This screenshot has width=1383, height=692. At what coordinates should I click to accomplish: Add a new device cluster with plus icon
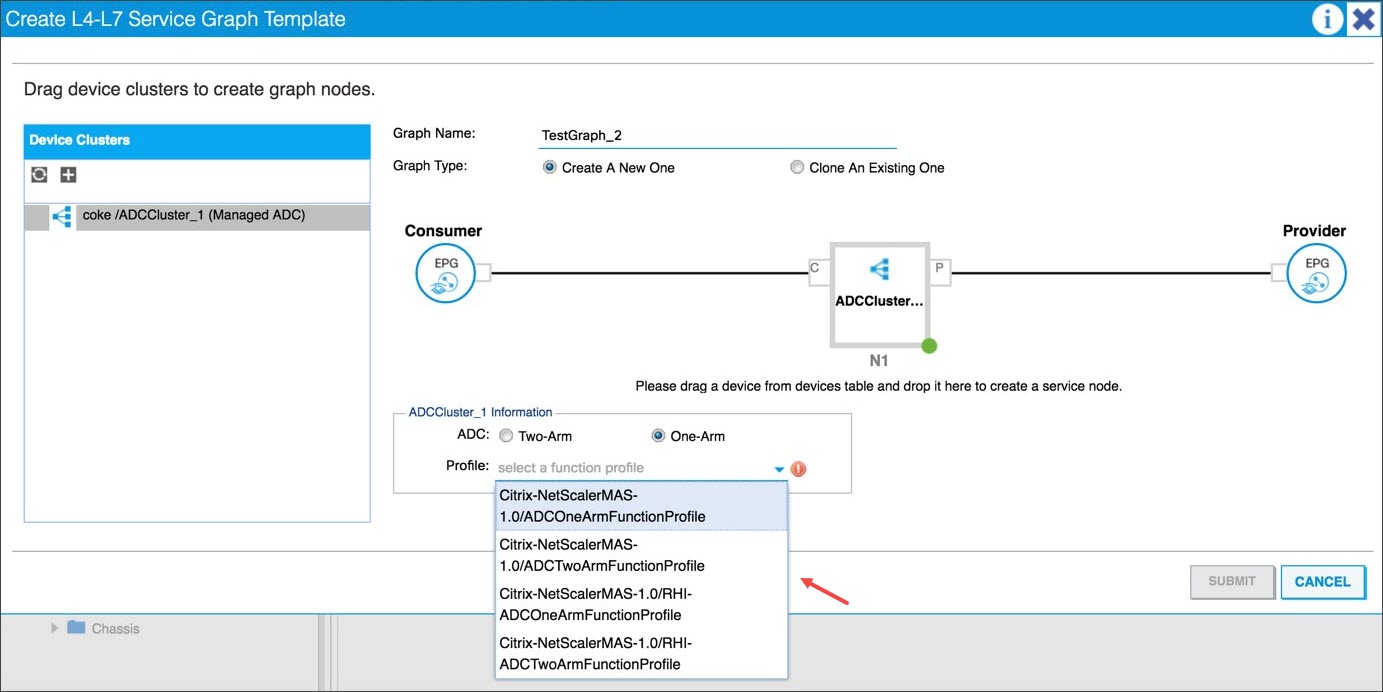click(x=68, y=175)
